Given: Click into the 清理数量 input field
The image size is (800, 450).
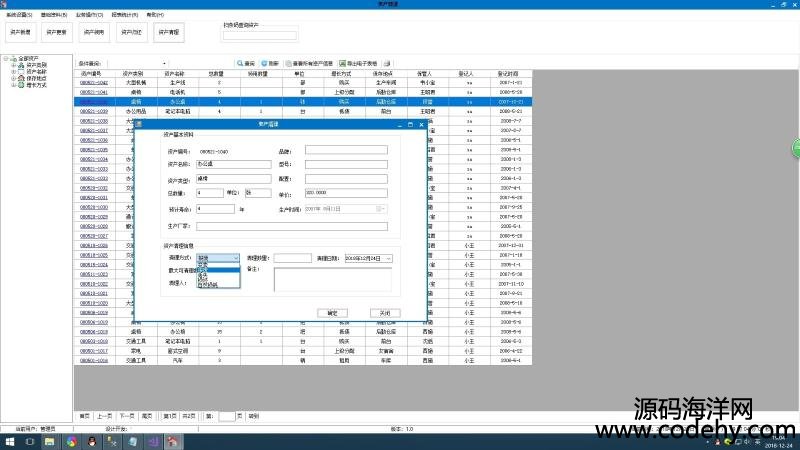Looking at the screenshot, I should (x=292, y=258).
